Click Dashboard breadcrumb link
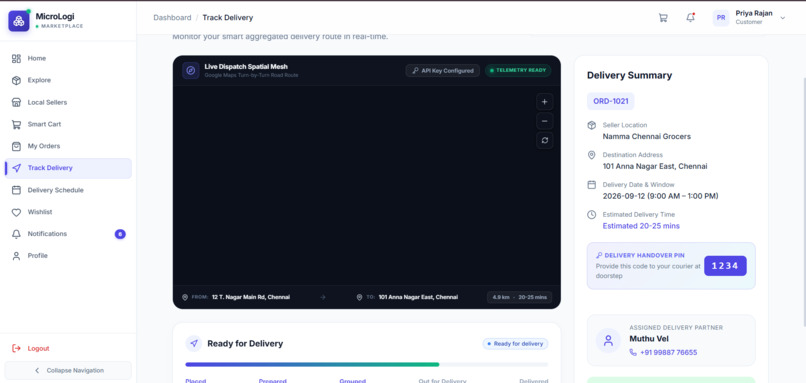Image resolution: width=806 pixels, height=383 pixels. point(172,17)
